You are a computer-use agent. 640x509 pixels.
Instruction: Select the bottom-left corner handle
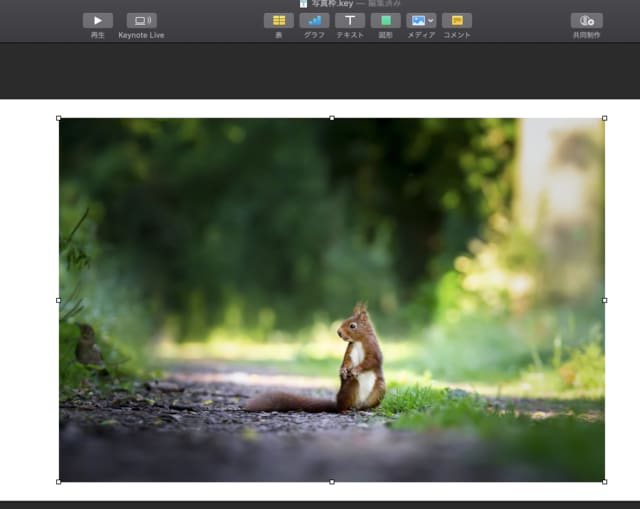point(59,482)
